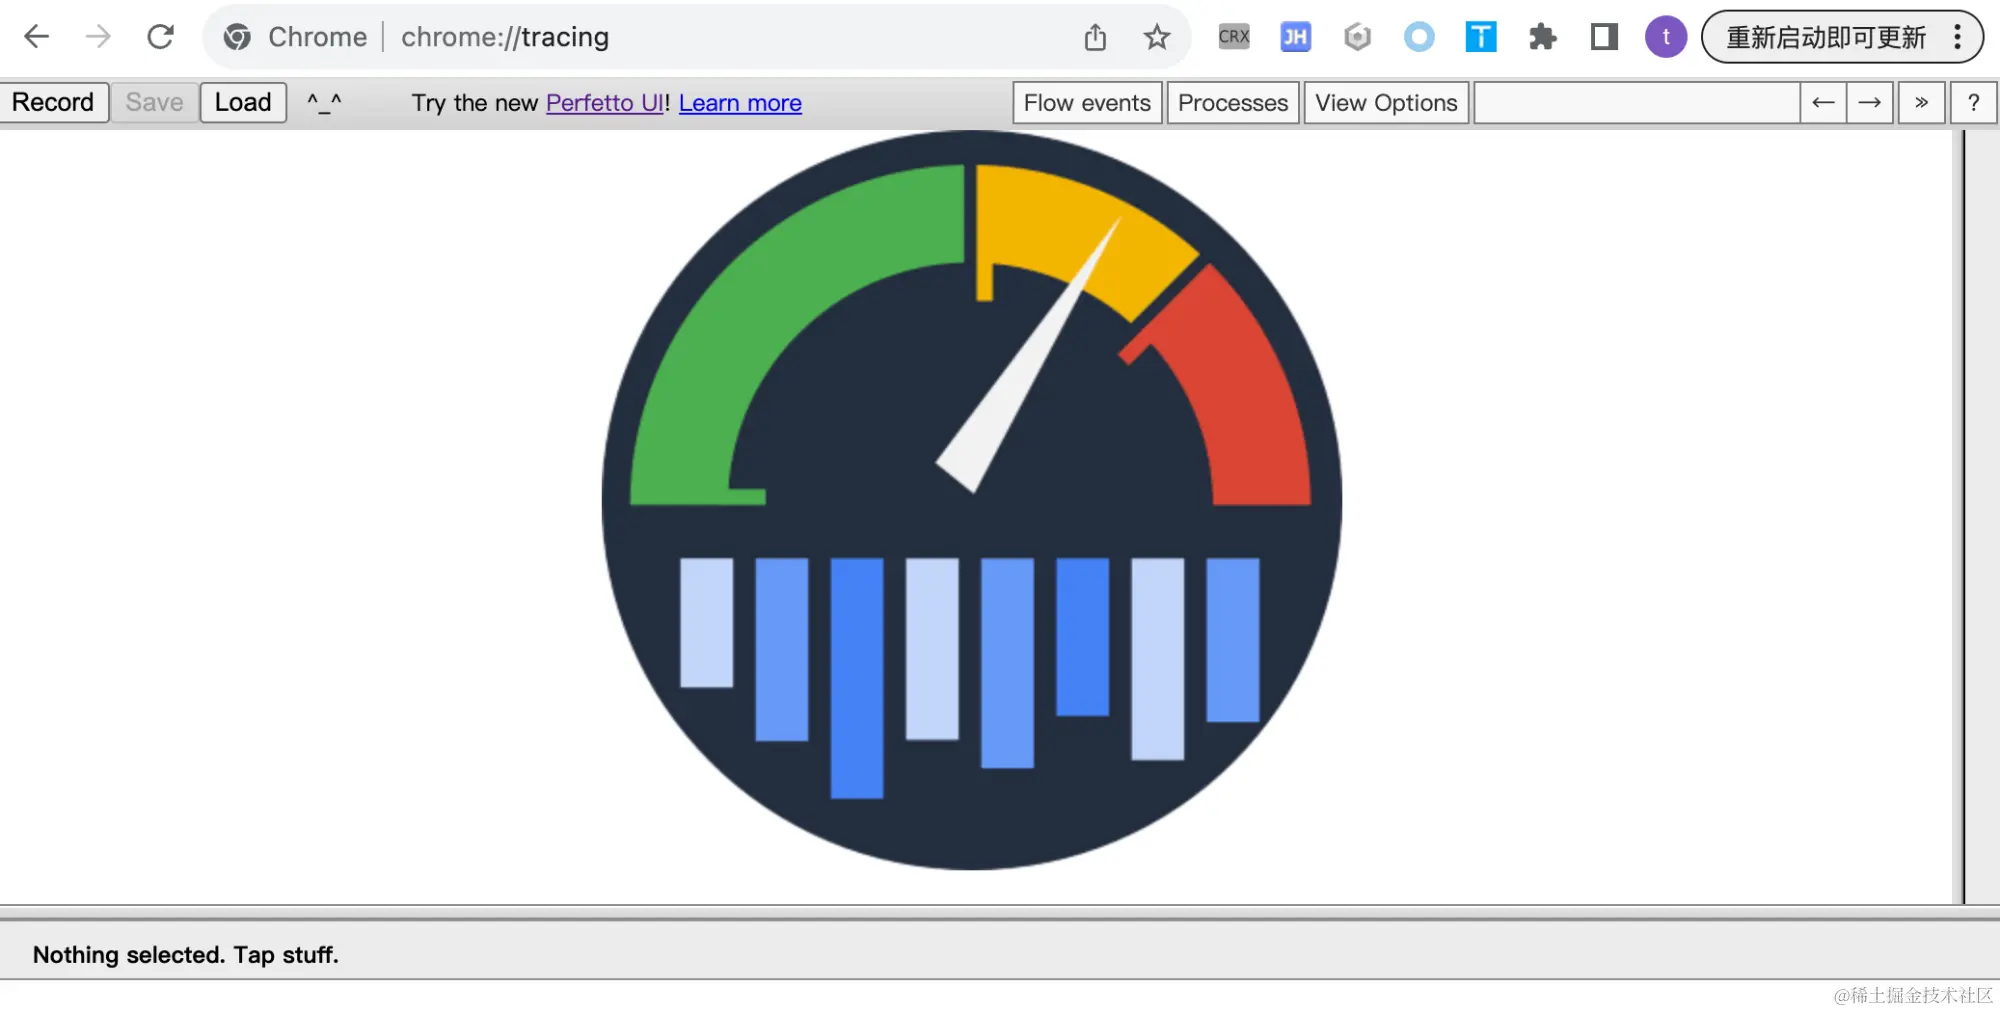Open the purple profile avatar

[x=1666, y=37]
